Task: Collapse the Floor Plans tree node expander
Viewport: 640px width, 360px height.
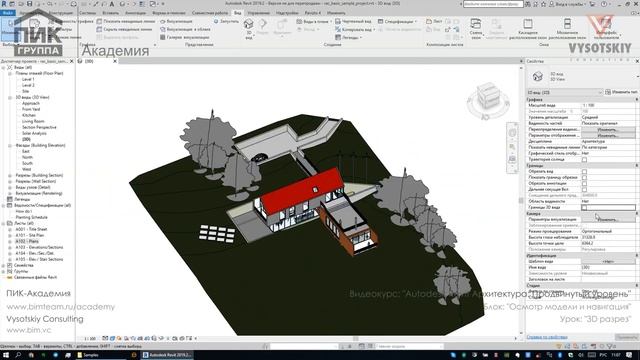Action: tap(10, 73)
